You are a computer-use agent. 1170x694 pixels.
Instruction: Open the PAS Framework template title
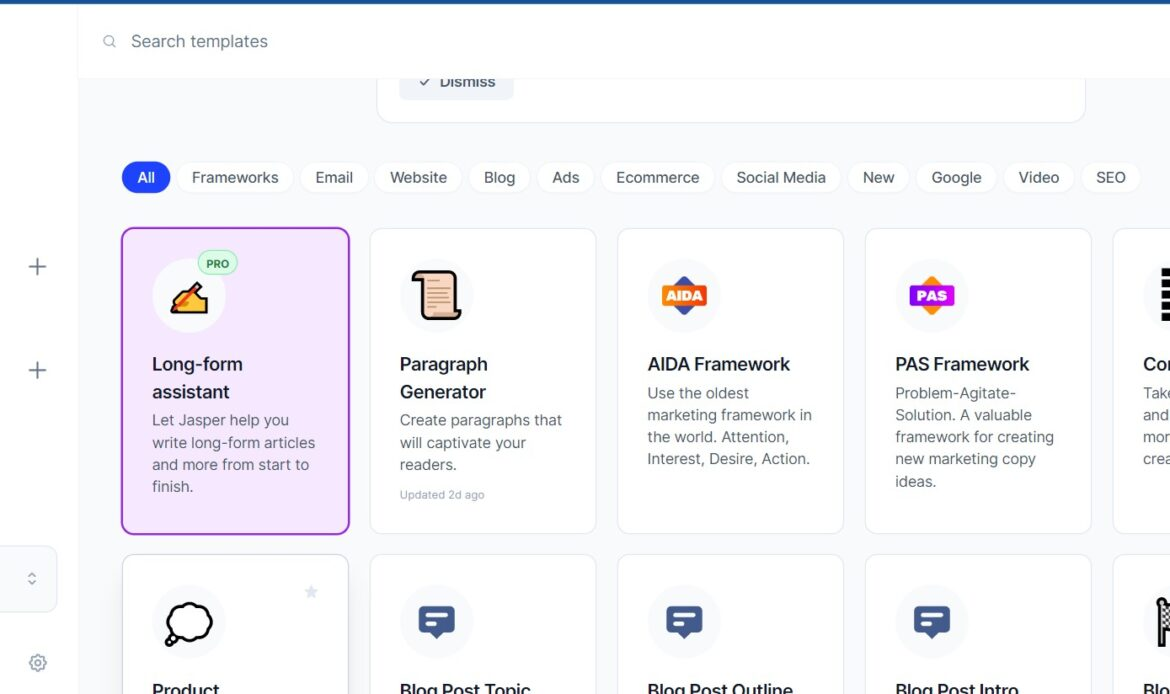pyautogui.click(x=962, y=364)
